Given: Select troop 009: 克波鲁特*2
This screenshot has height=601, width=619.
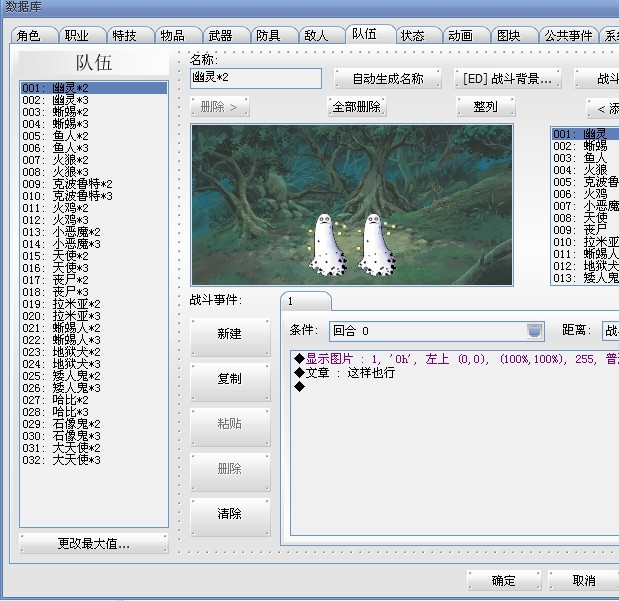Looking at the screenshot, I should [x=94, y=184].
